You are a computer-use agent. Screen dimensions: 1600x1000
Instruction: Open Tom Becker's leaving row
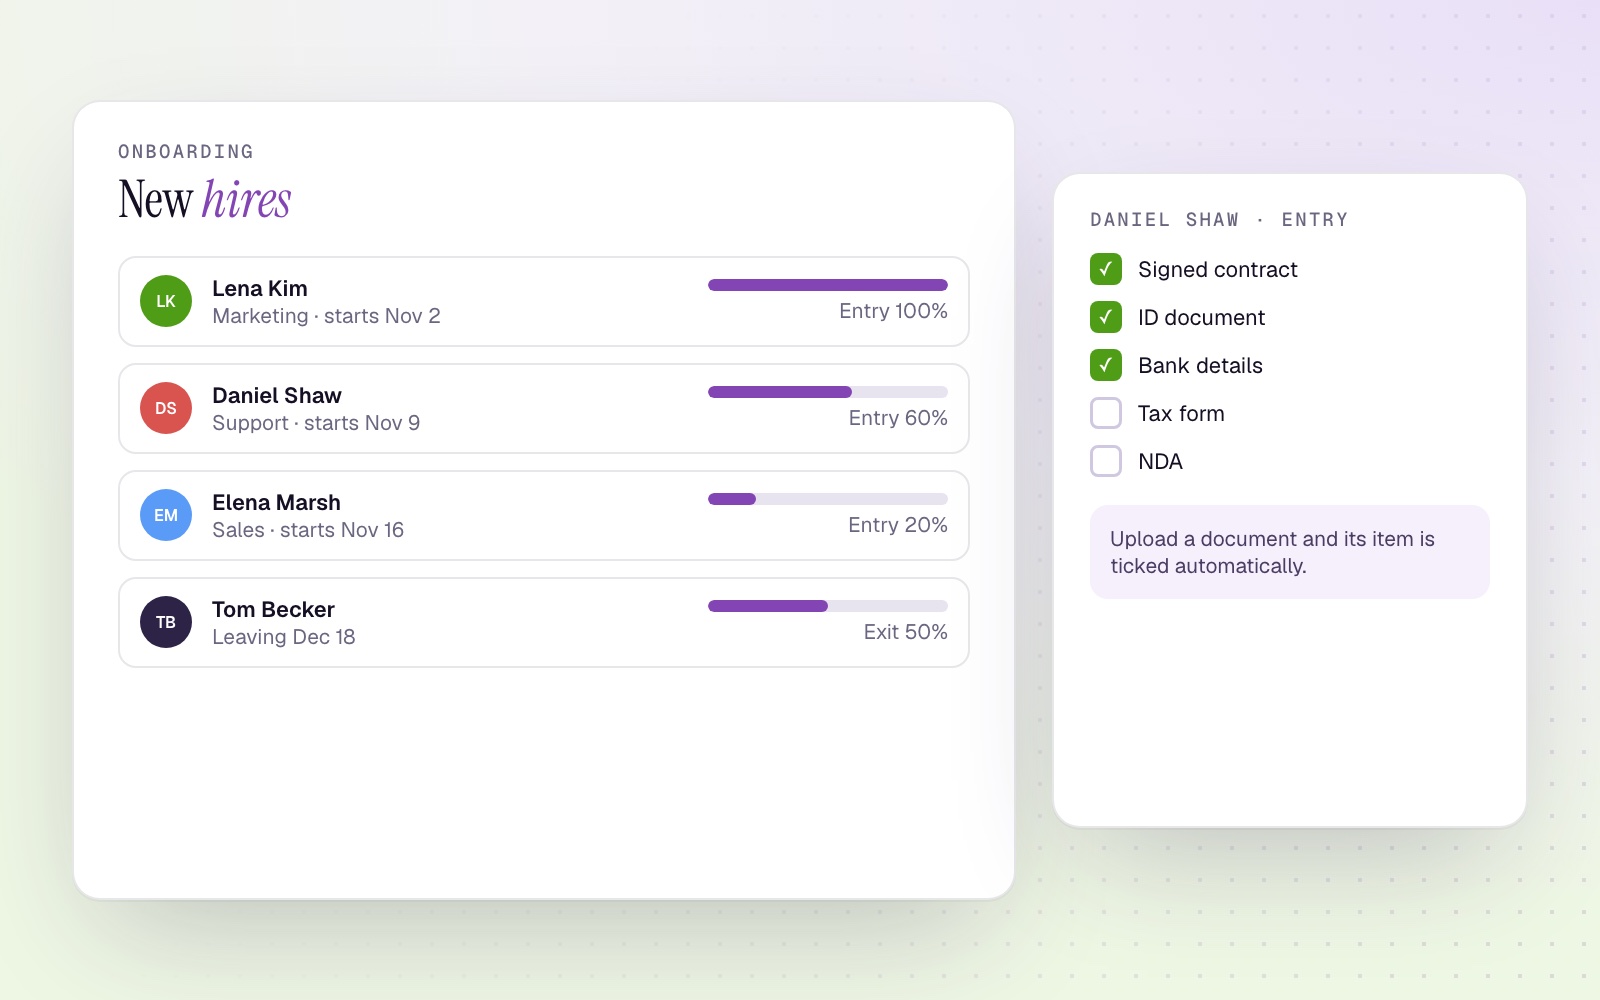pyautogui.click(x=544, y=623)
